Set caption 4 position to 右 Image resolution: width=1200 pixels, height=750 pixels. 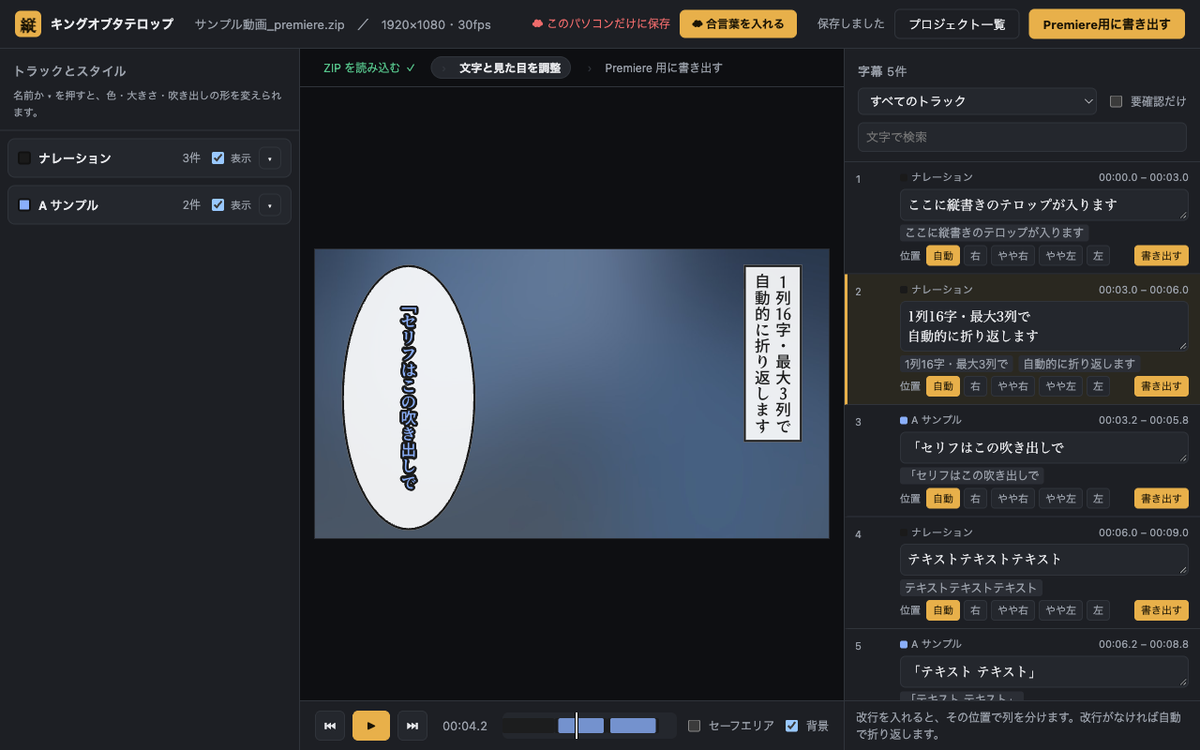coord(975,610)
